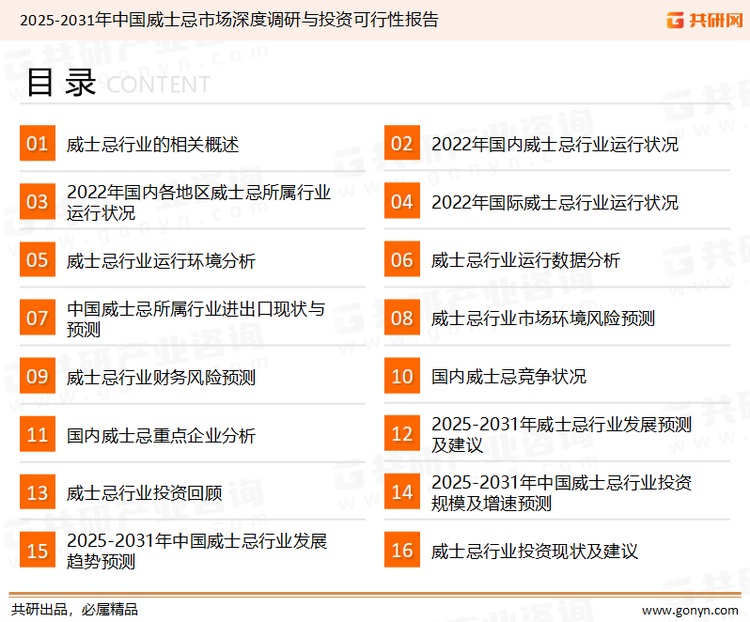The width and height of the screenshot is (750, 622).
Task: Select the orange 14 number badge
Action: tap(401, 492)
